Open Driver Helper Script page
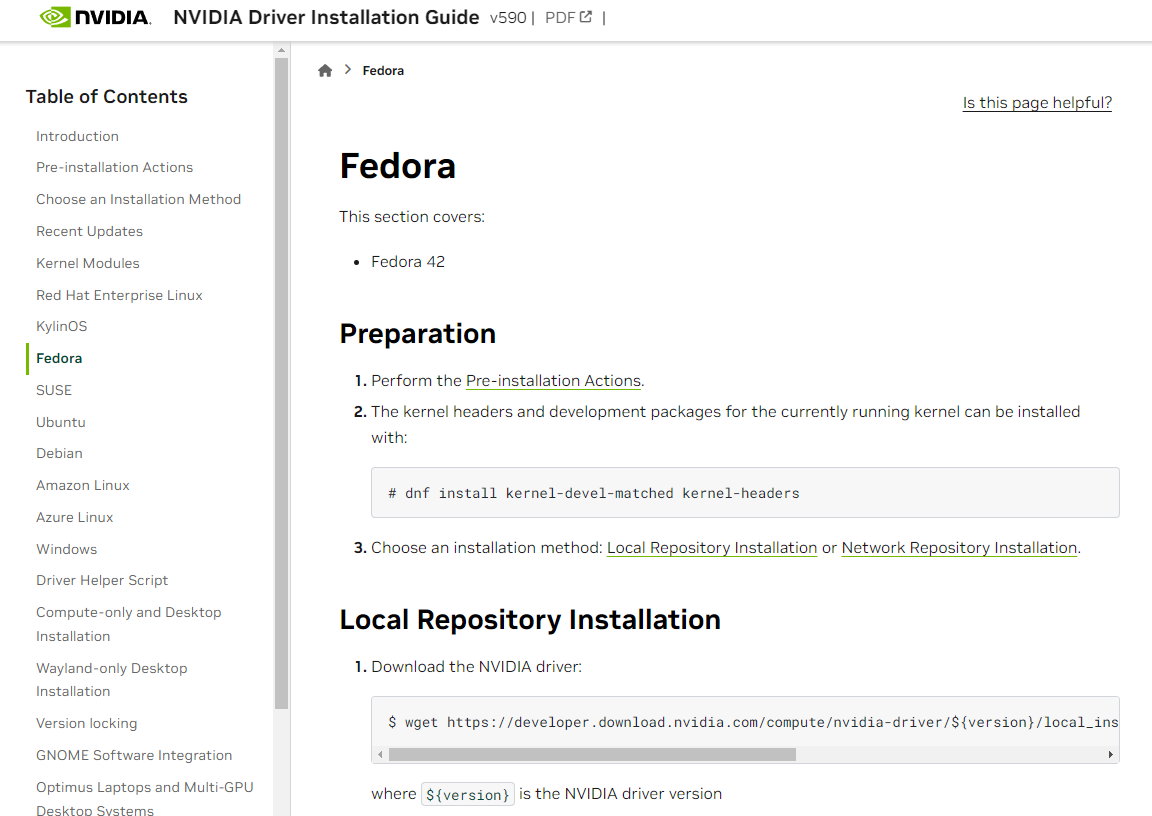Image resolution: width=1152 pixels, height=816 pixels. click(102, 580)
